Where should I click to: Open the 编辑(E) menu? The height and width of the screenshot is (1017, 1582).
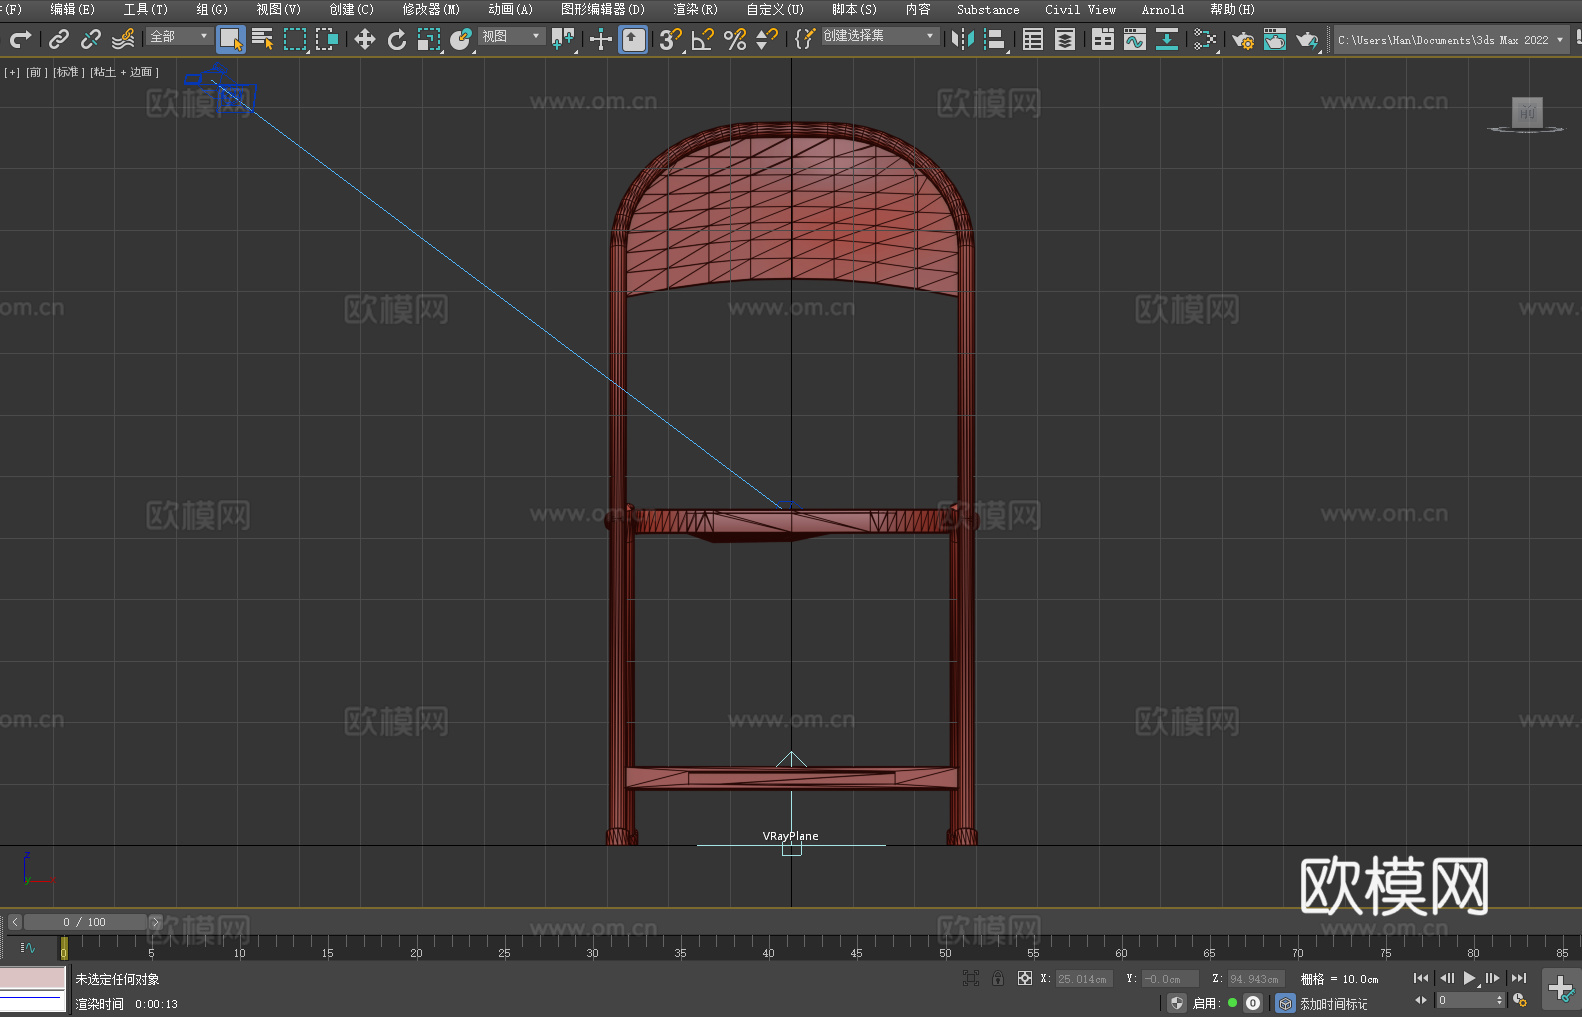[72, 9]
